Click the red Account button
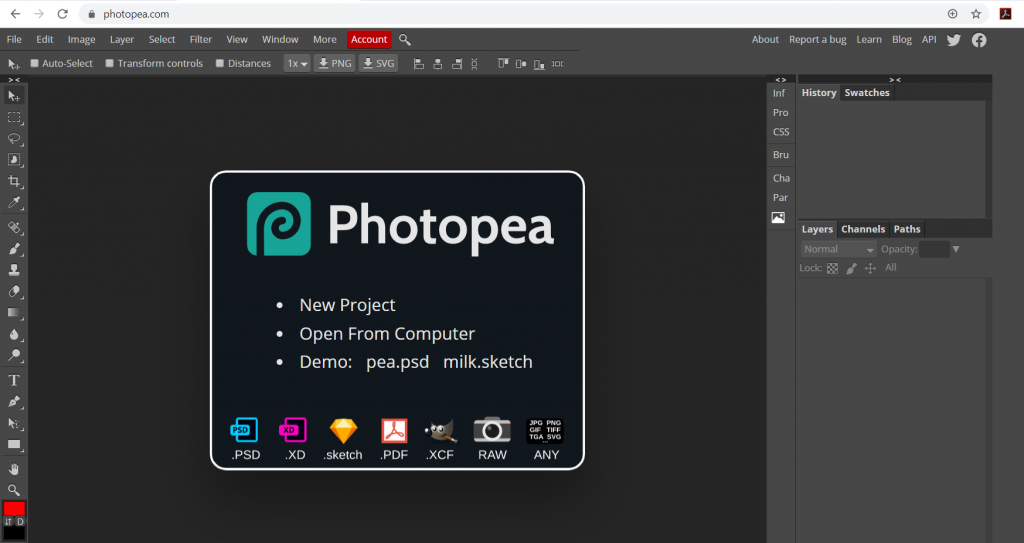The width and height of the screenshot is (1024, 543). 369,39
